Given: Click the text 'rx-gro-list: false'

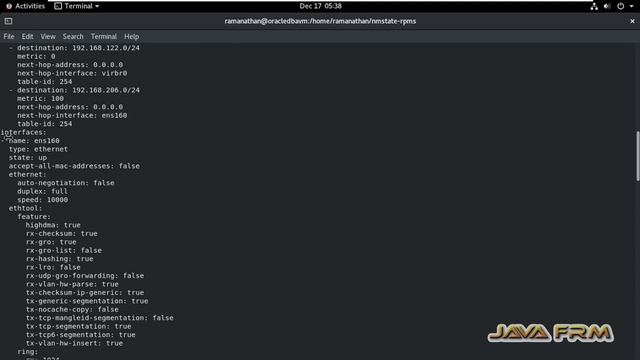Looking at the screenshot, I should point(64,250).
